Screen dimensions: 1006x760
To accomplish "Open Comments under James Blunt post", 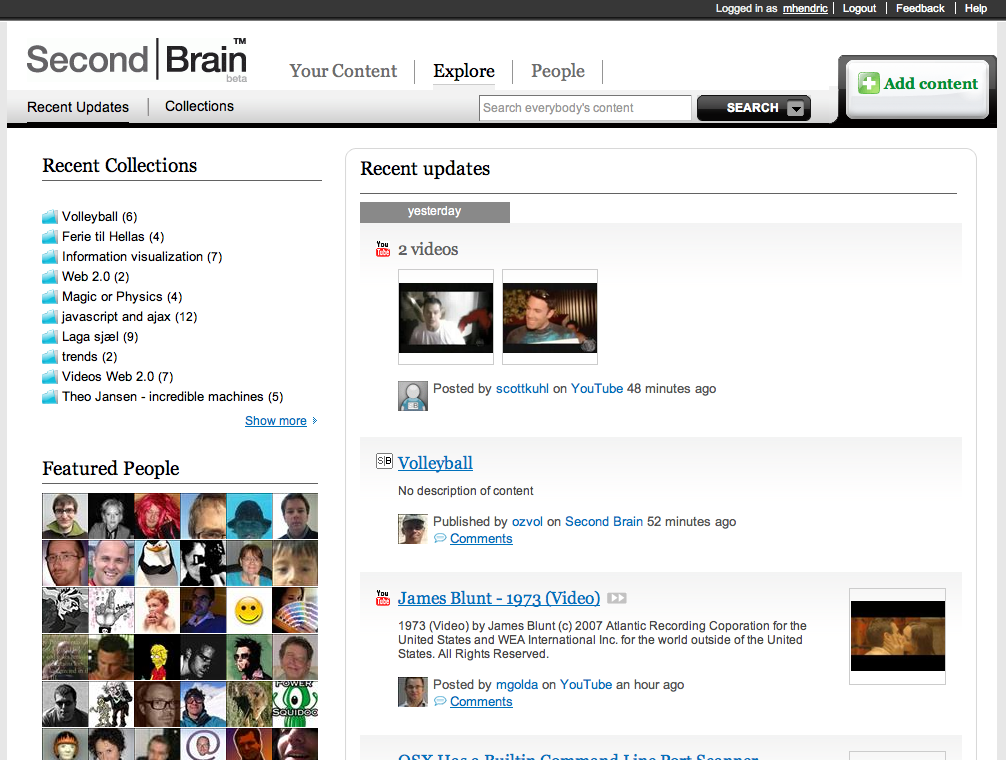I will pyautogui.click(x=481, y=702).
